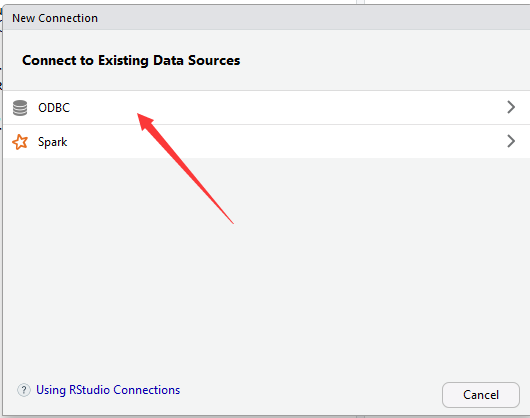Focus the New Connection title text
Image resolution: width=530 pixels, height=418 pixels.
pos(55,18)
